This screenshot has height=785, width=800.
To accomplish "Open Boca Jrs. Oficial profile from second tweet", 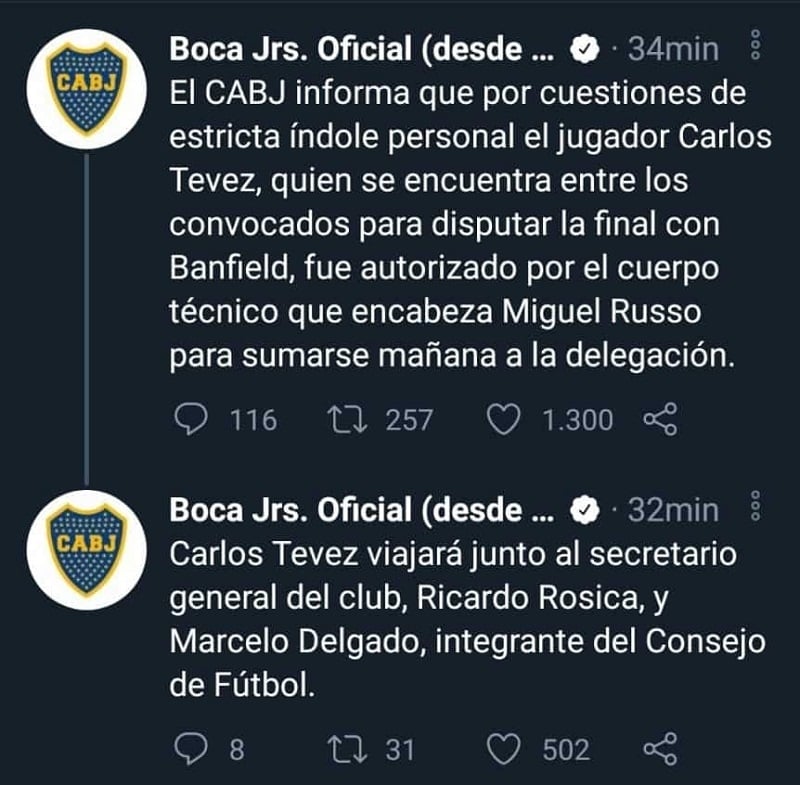I will pyautogui.click(x=360, y=510).
